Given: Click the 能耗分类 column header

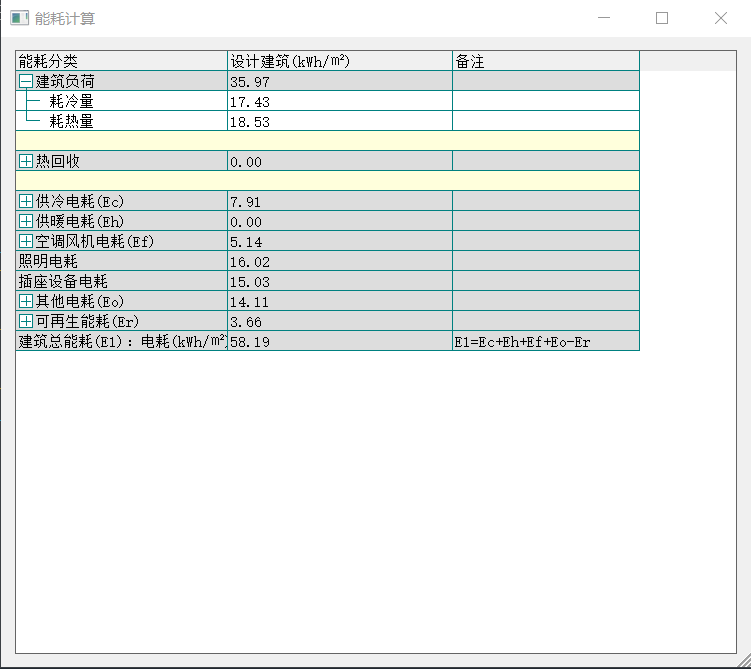Looking at the screenshot, I should click(120, 61).
